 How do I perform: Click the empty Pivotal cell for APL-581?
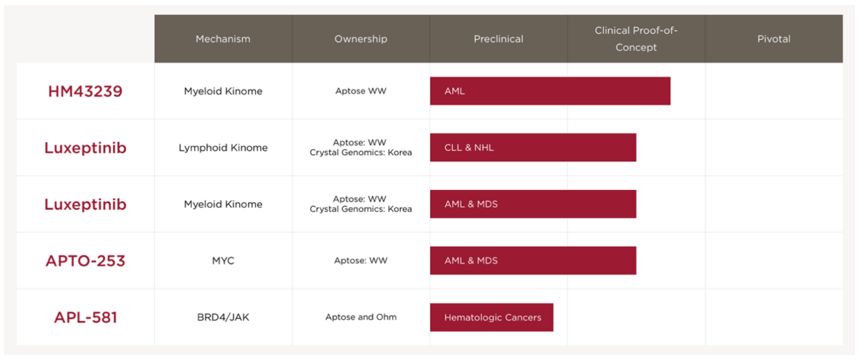774,317
